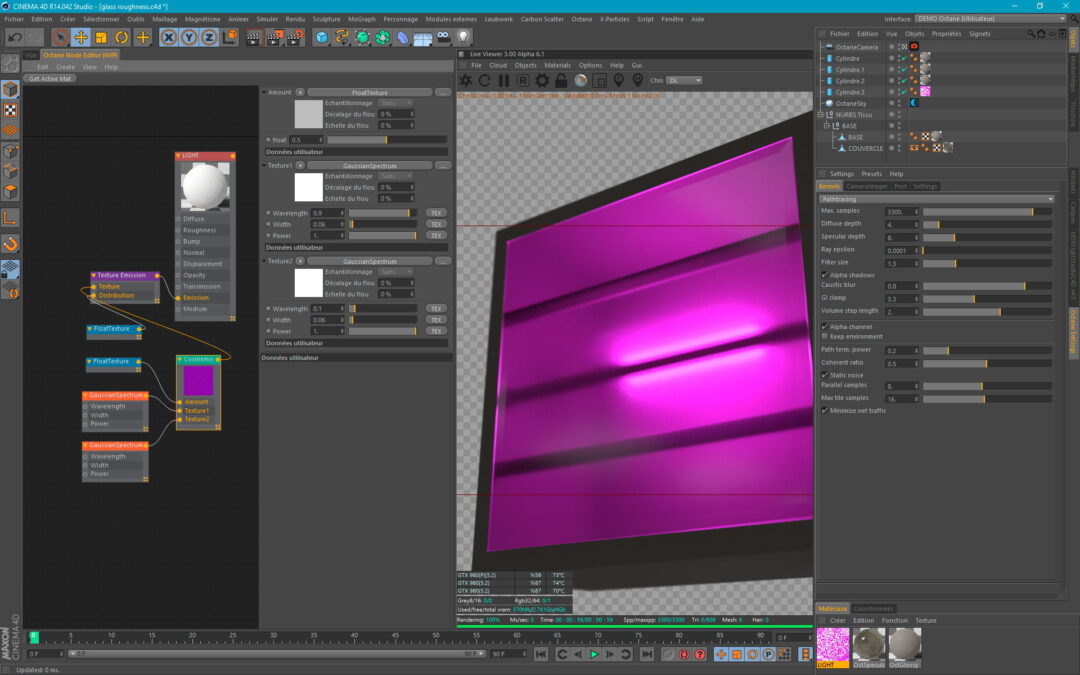Open Live Viewer settings gear
1080x675 pixels.
(x=542, y=80)
